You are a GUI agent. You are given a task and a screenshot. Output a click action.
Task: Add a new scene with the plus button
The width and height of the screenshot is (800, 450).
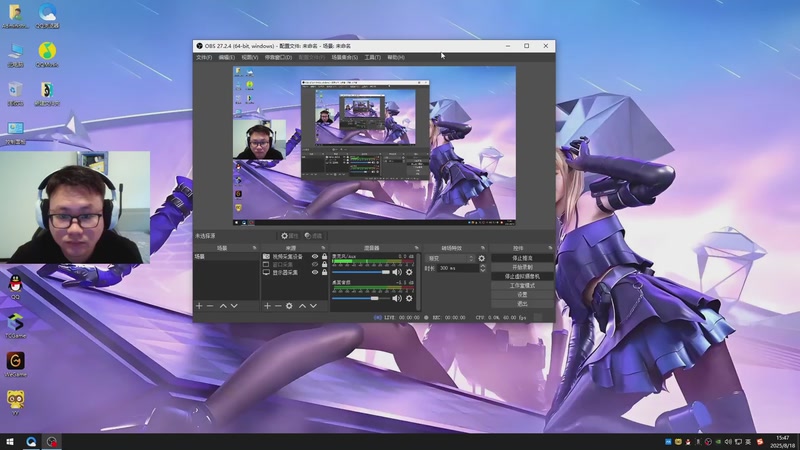pos(199,306)
